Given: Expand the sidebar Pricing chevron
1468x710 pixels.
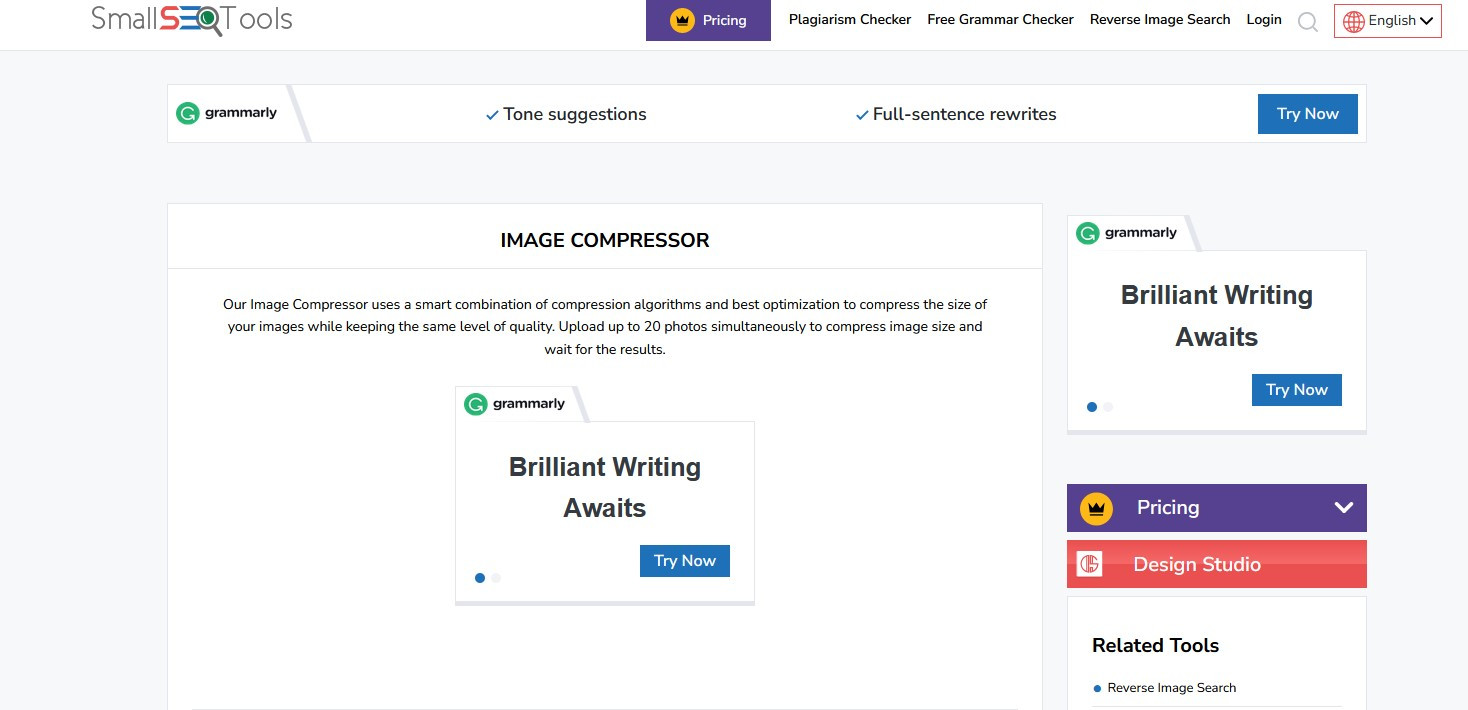Looking at the screenshot, I should 1344,508.
